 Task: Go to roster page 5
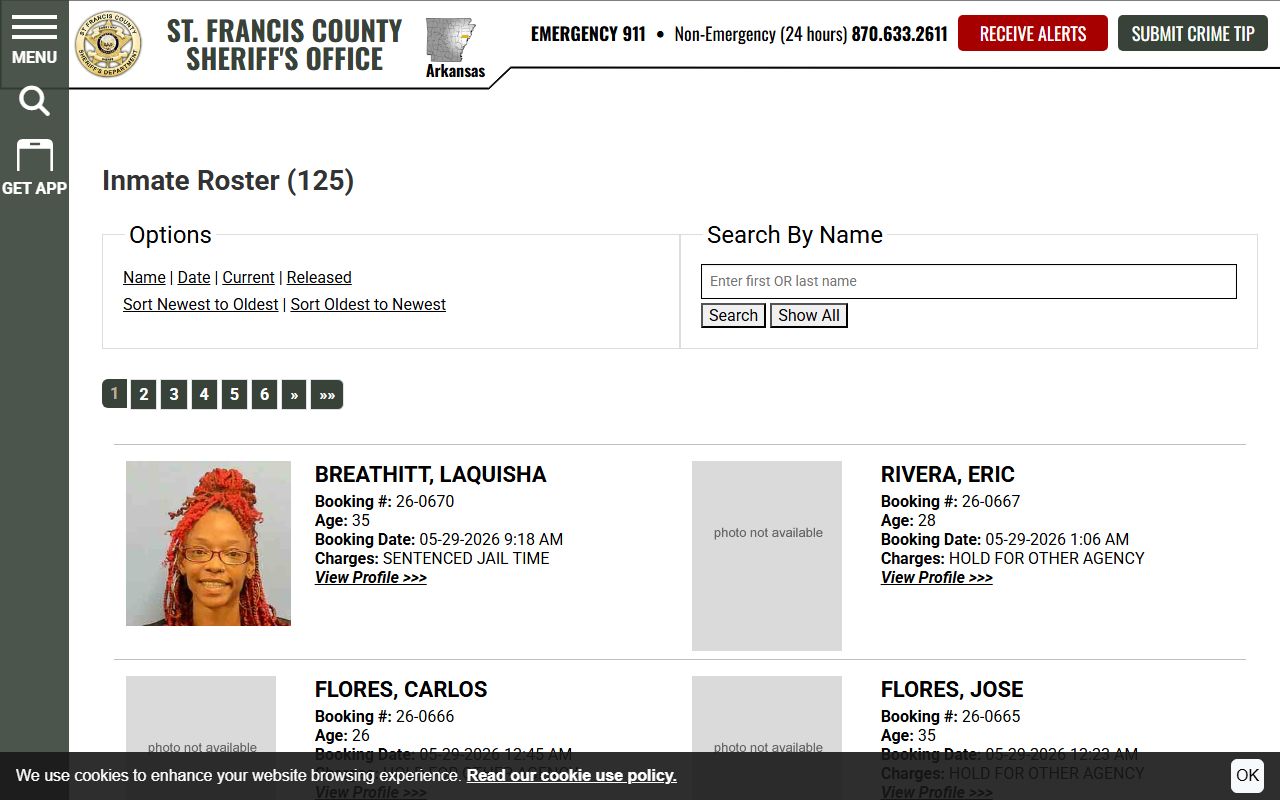click(234, 394)
